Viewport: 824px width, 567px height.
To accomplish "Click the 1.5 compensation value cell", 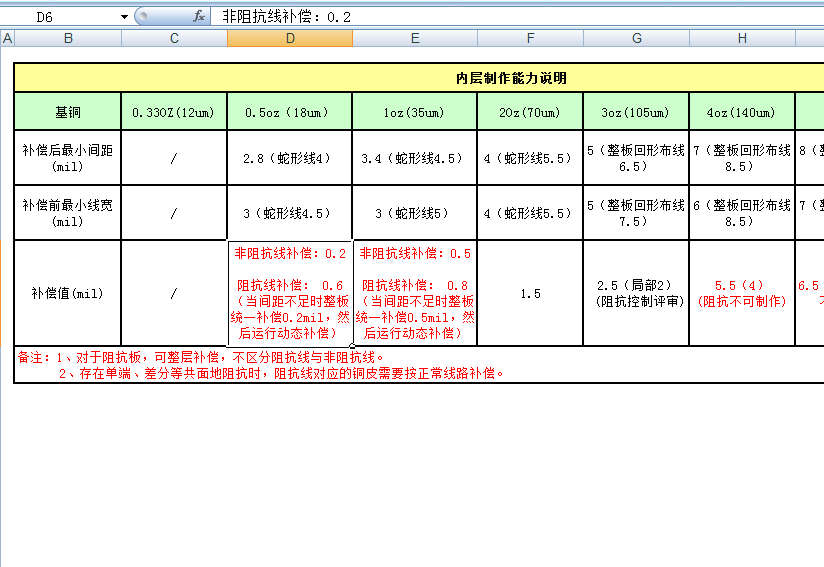I will tap(530, 293).
